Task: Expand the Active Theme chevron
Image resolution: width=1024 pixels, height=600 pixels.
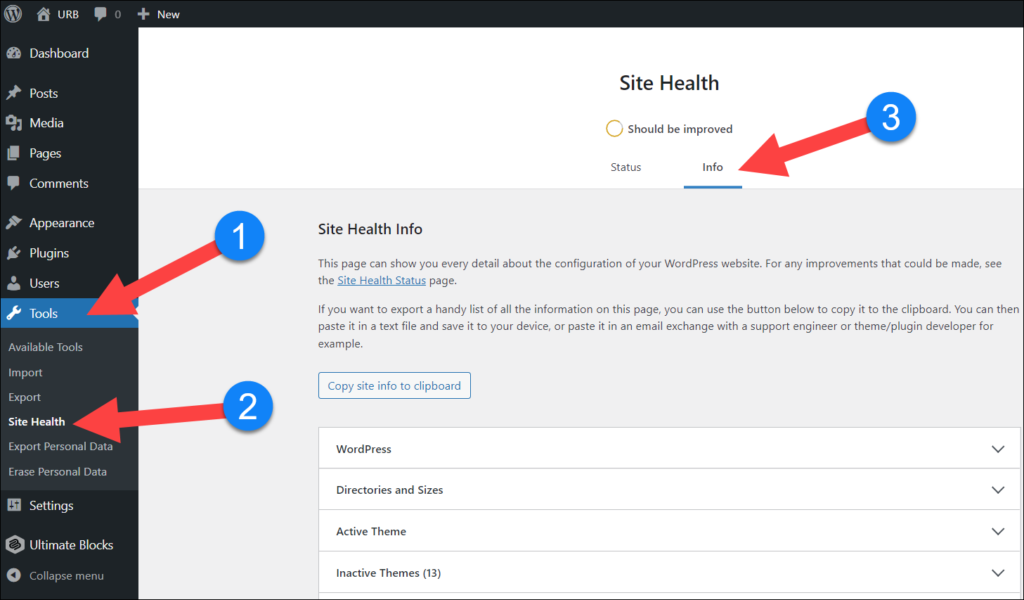Action: tap(998, 531)
